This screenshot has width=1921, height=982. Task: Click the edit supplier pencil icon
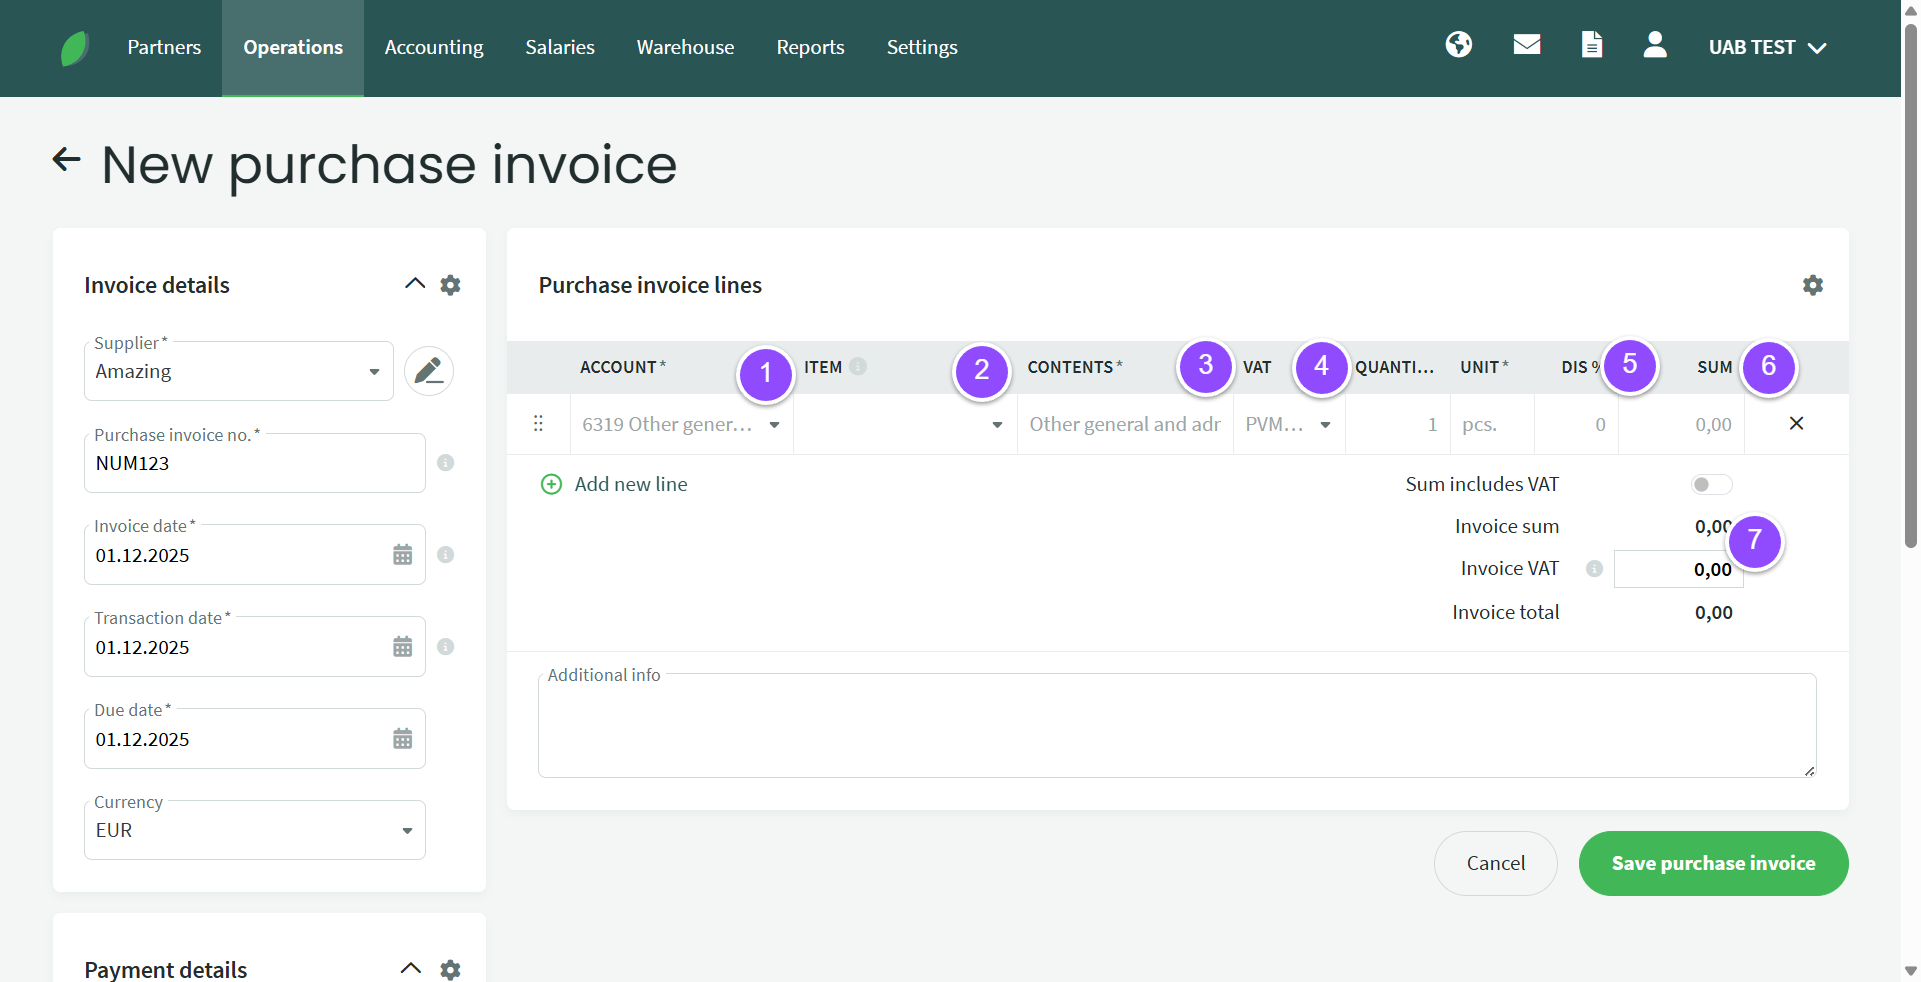coord(429,371)
